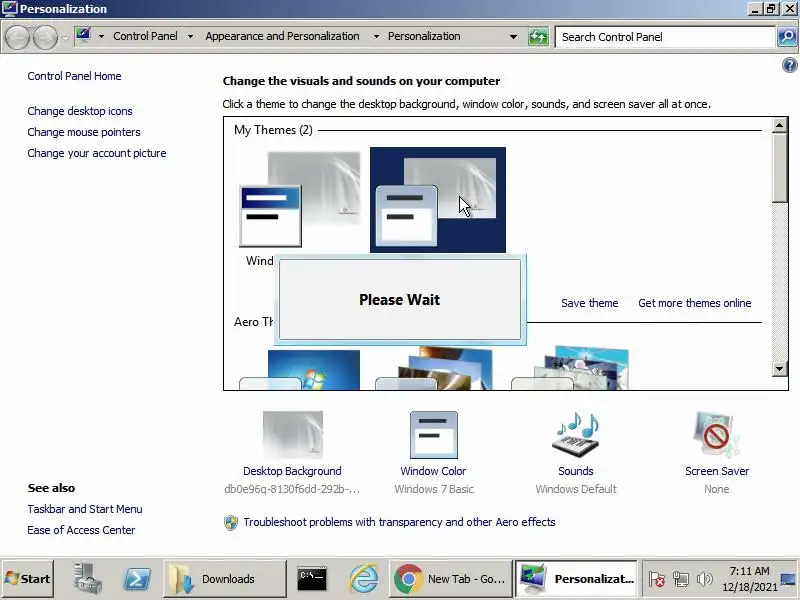The width and height of the screenshot is (800, 600).
Task: Open Change desktop icons link
Action: click(80, 111)
